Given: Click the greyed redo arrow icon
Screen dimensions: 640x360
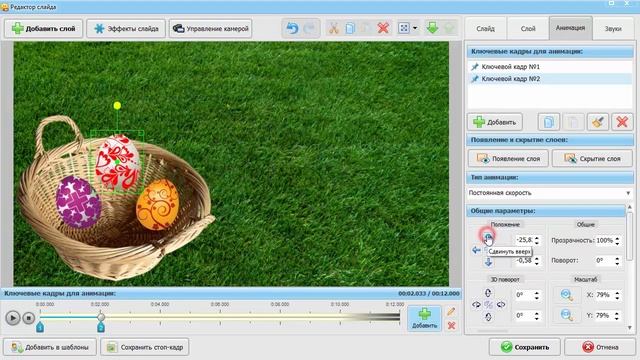Looking at the screenshot, I should [x=310, y=28].
